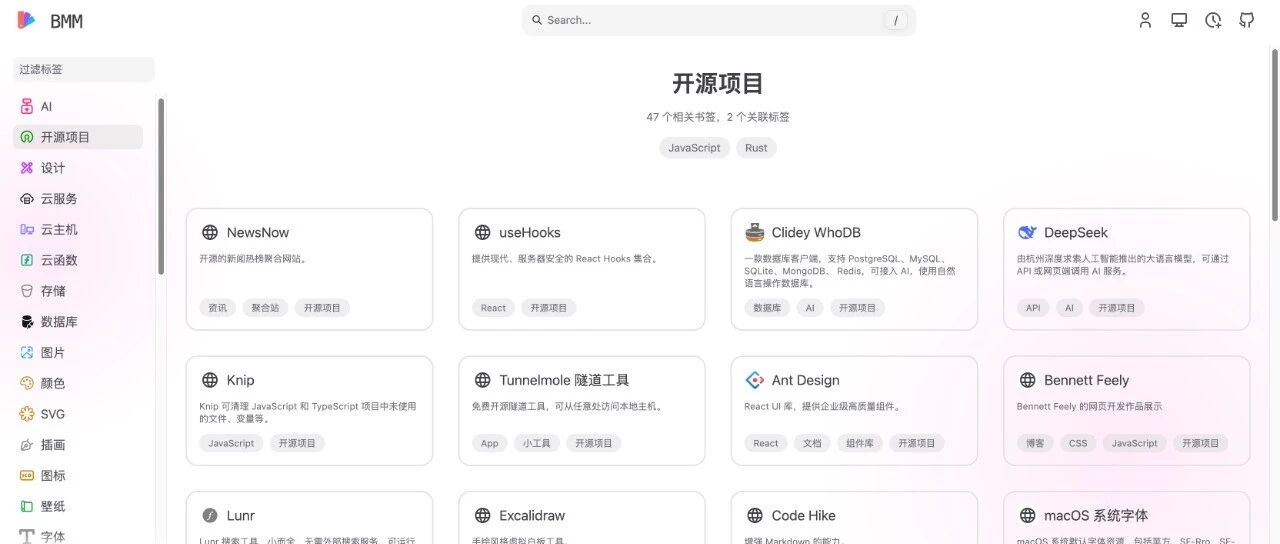Click the API tag on DeepSeek card
Screen dimensions: 1280x544
pos(1033,308)
